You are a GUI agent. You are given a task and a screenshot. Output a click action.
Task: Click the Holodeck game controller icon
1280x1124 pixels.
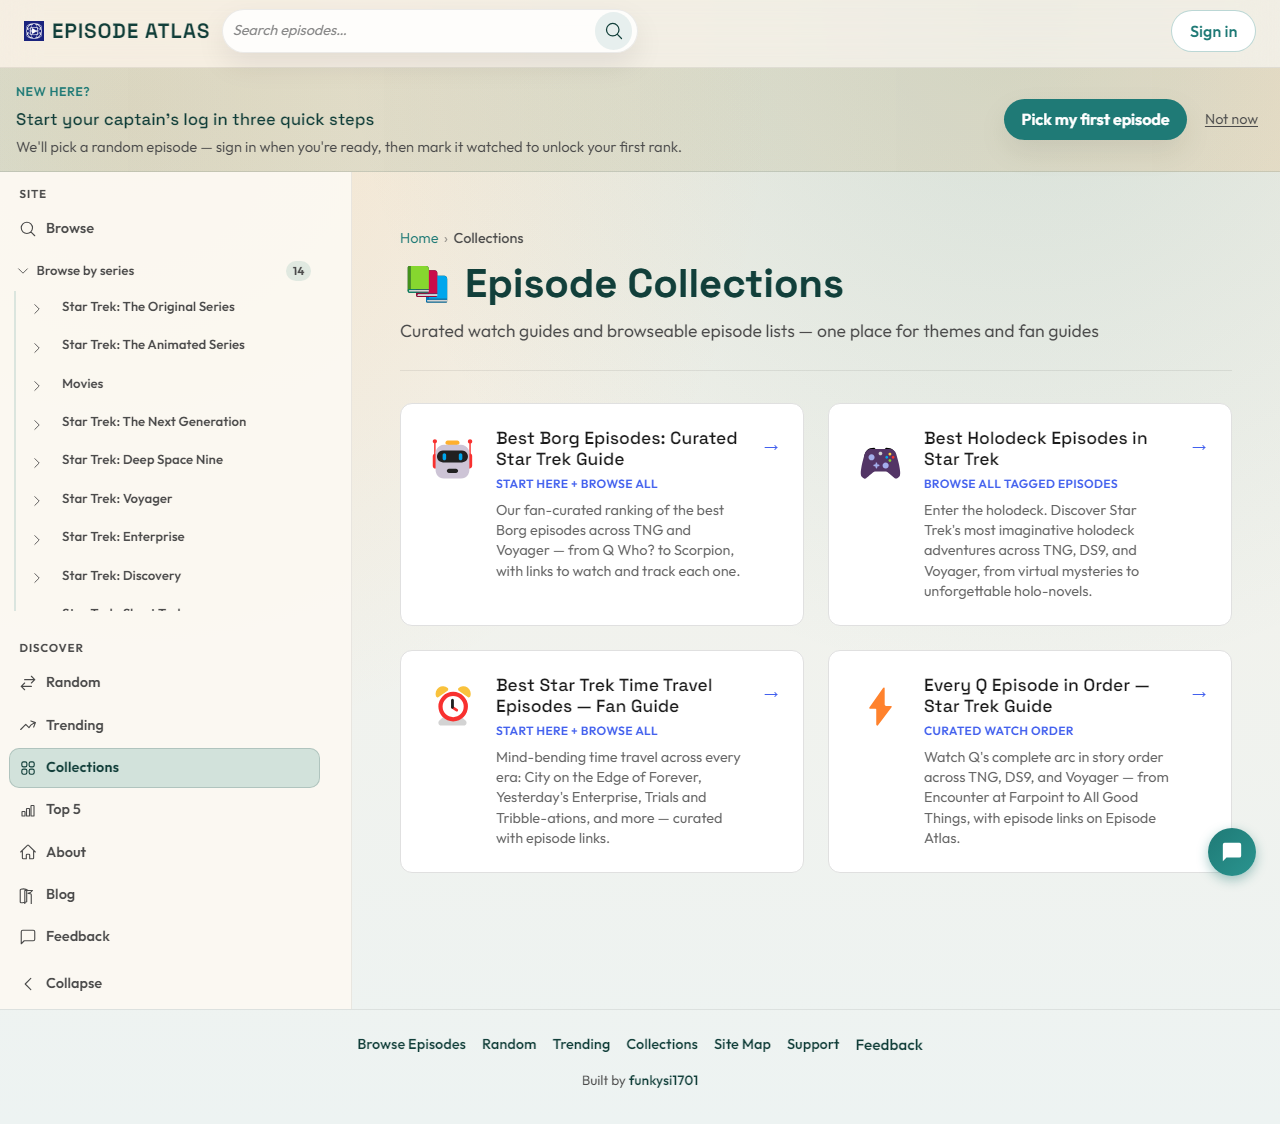tap(881, 462)
